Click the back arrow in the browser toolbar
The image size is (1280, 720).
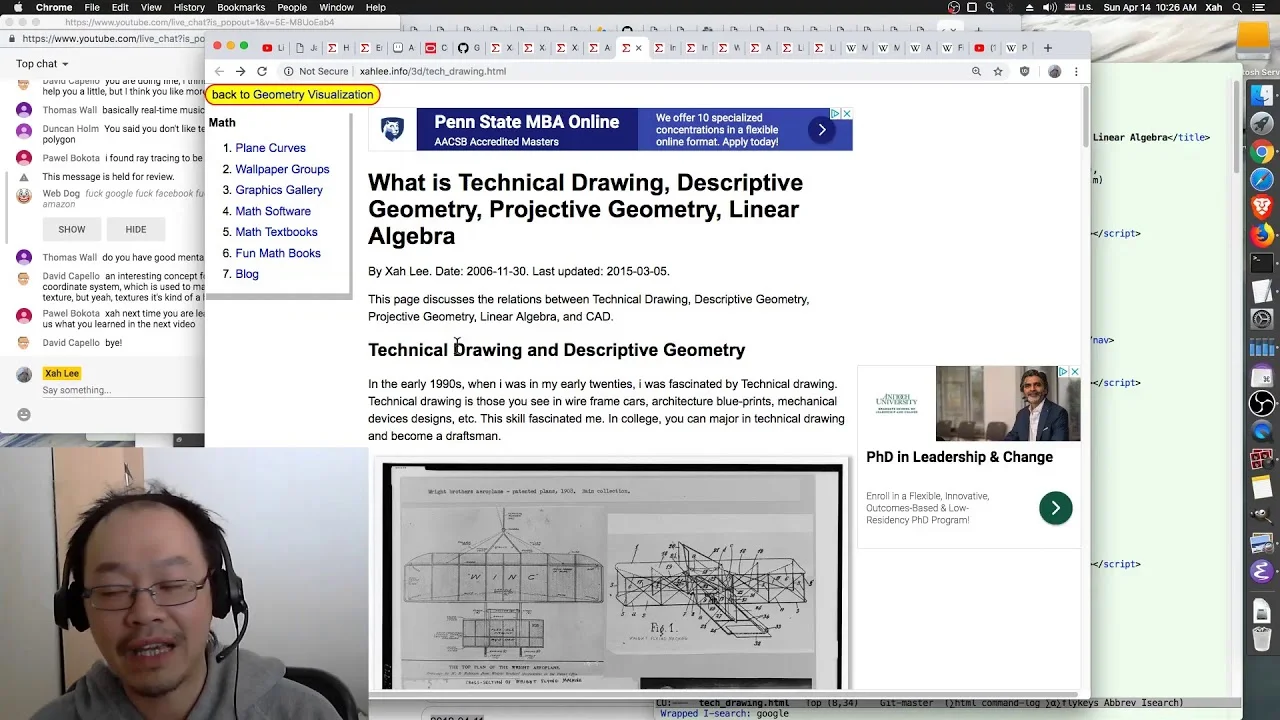pyautogui.click(x=219, y=71)
